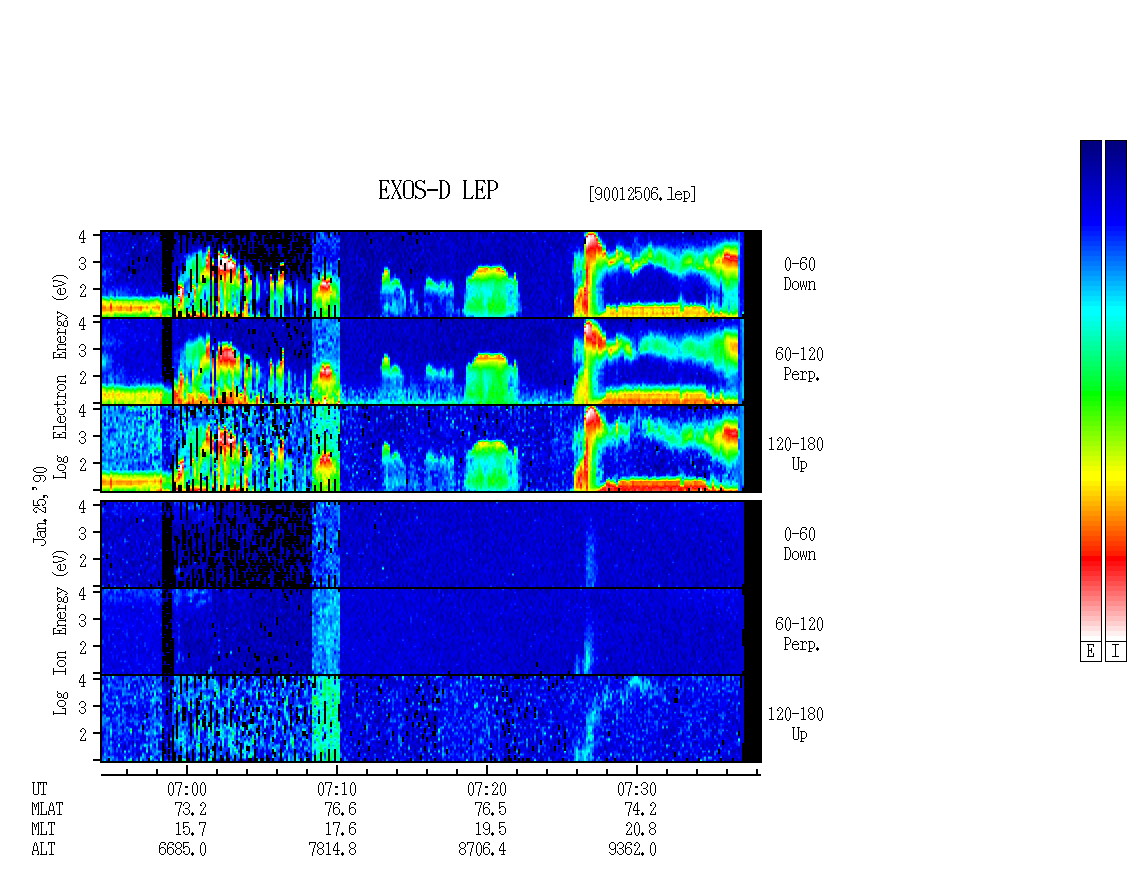Image resolution: width=1130 pixels, height=875 pixels.
Task: Click the MLAT value 73.2
Action: (x=190, y=809)
